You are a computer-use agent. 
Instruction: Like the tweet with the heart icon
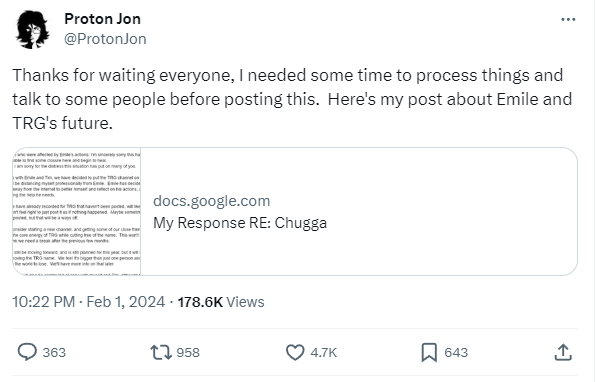click(295, 352)
